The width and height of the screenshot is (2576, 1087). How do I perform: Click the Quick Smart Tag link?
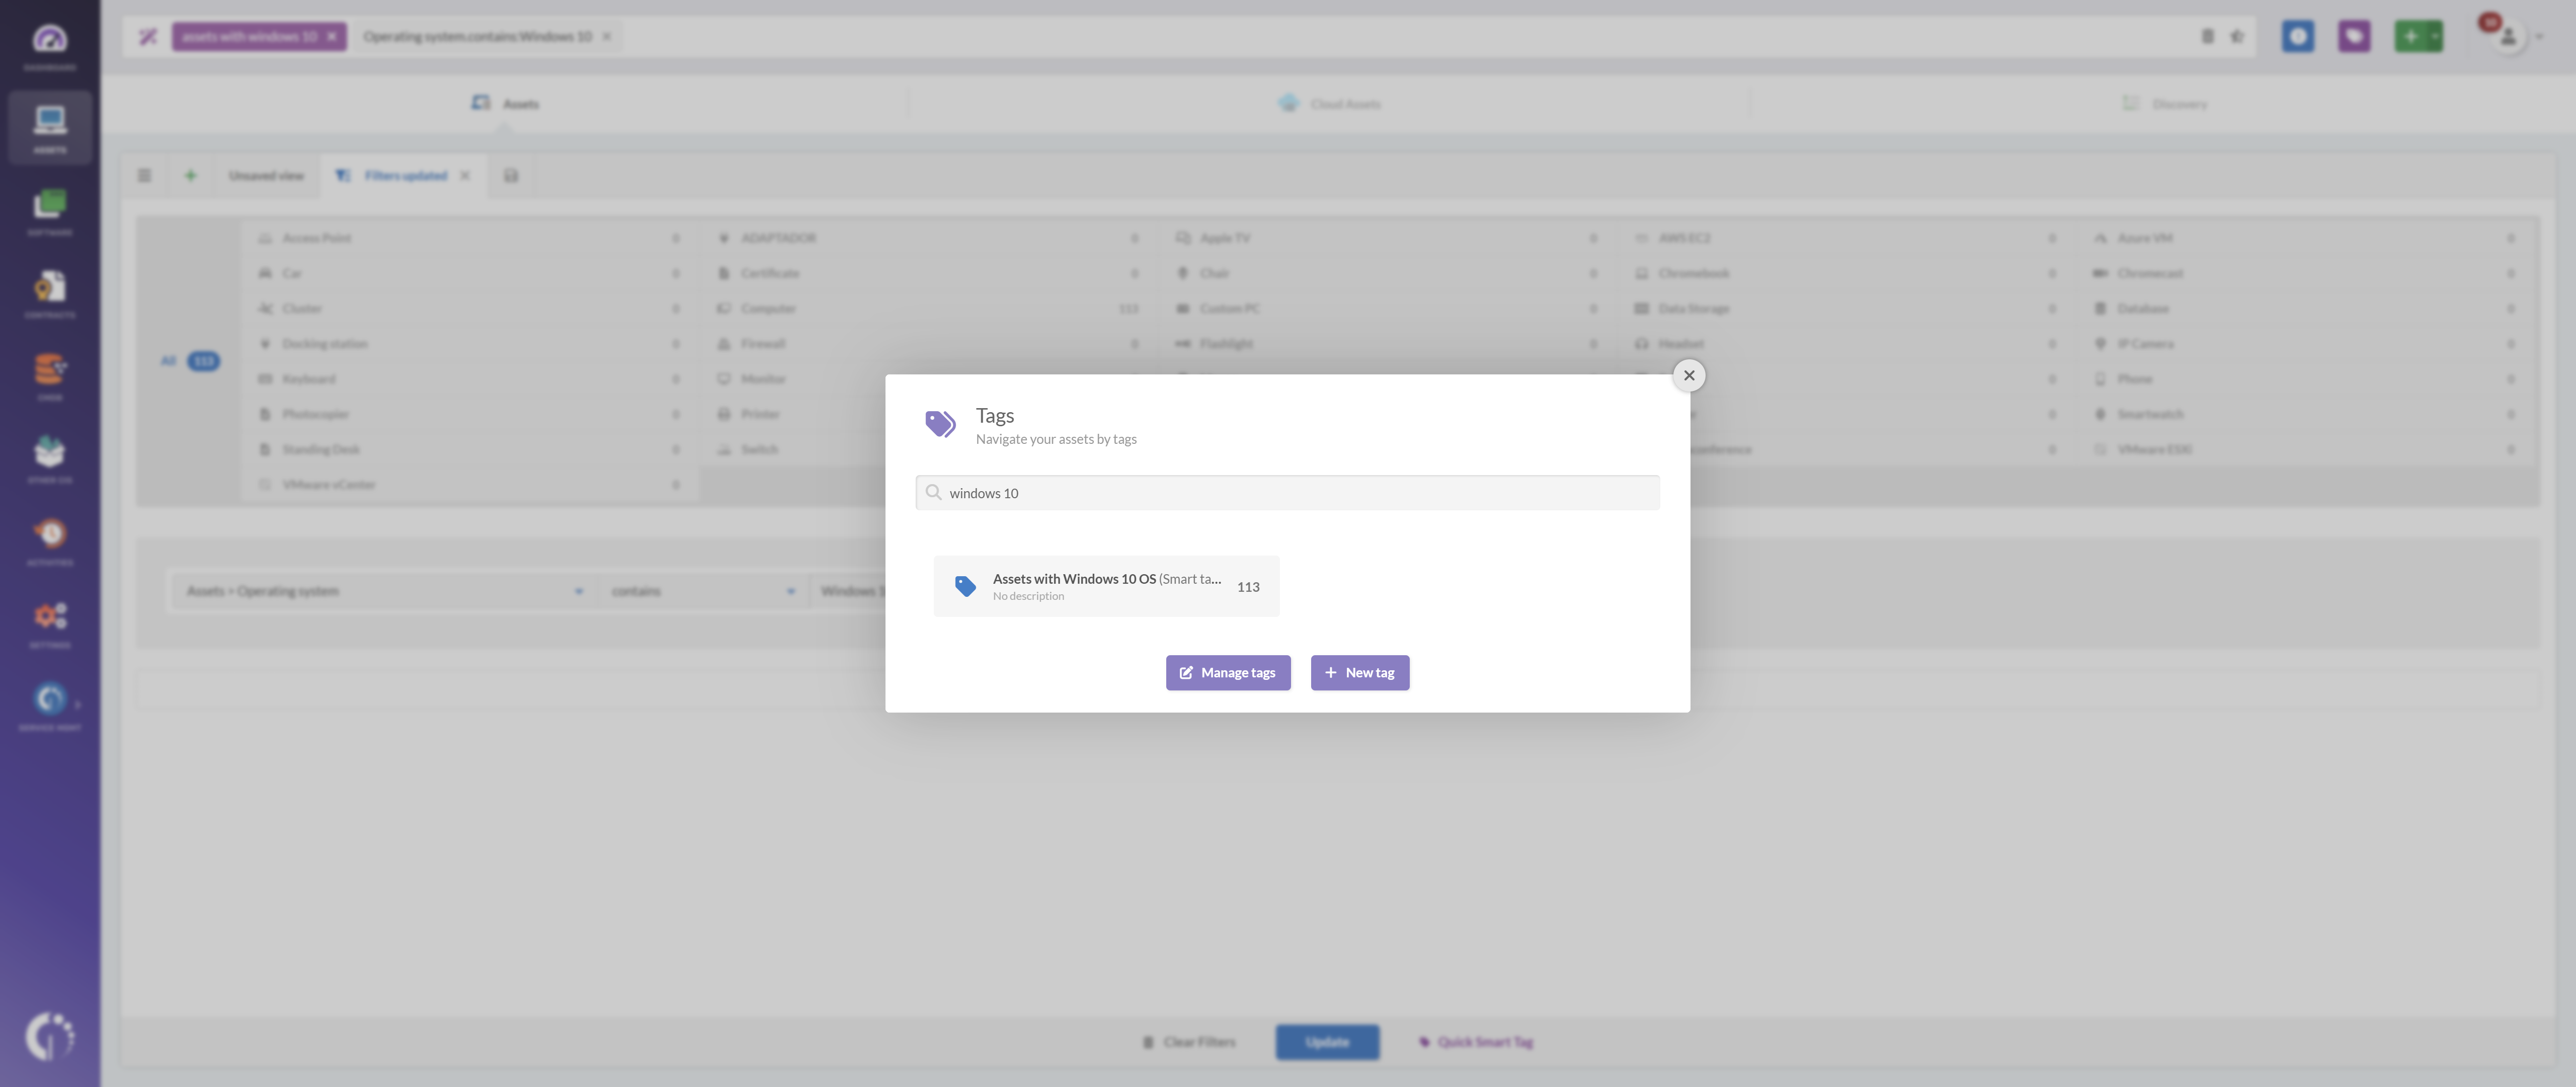[x=1476, y=1042]
